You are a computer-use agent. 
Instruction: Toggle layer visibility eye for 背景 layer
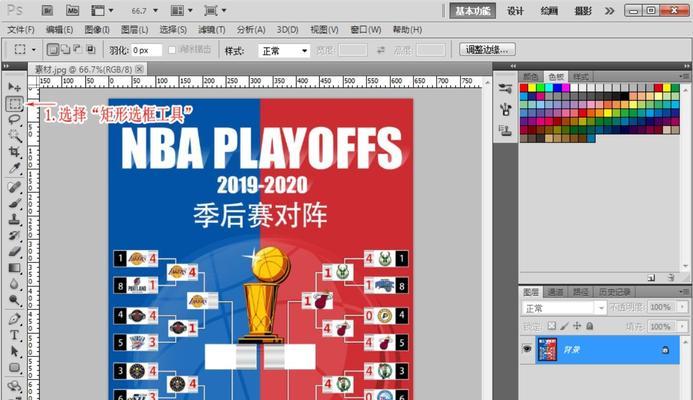tap(527, 349)
